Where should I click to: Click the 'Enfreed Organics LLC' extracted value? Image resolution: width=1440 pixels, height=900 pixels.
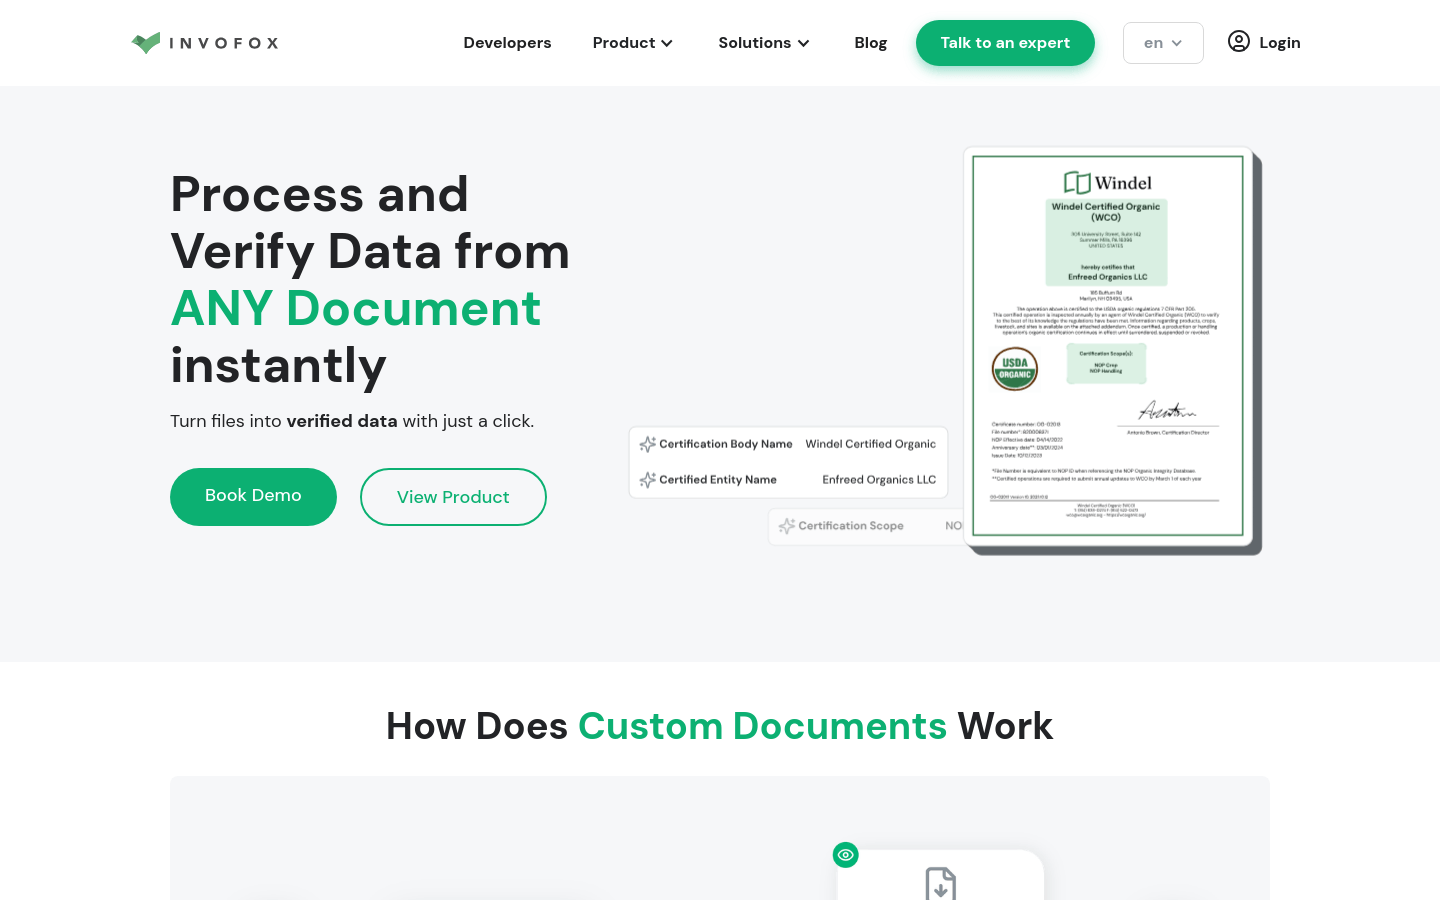(879, 480)
